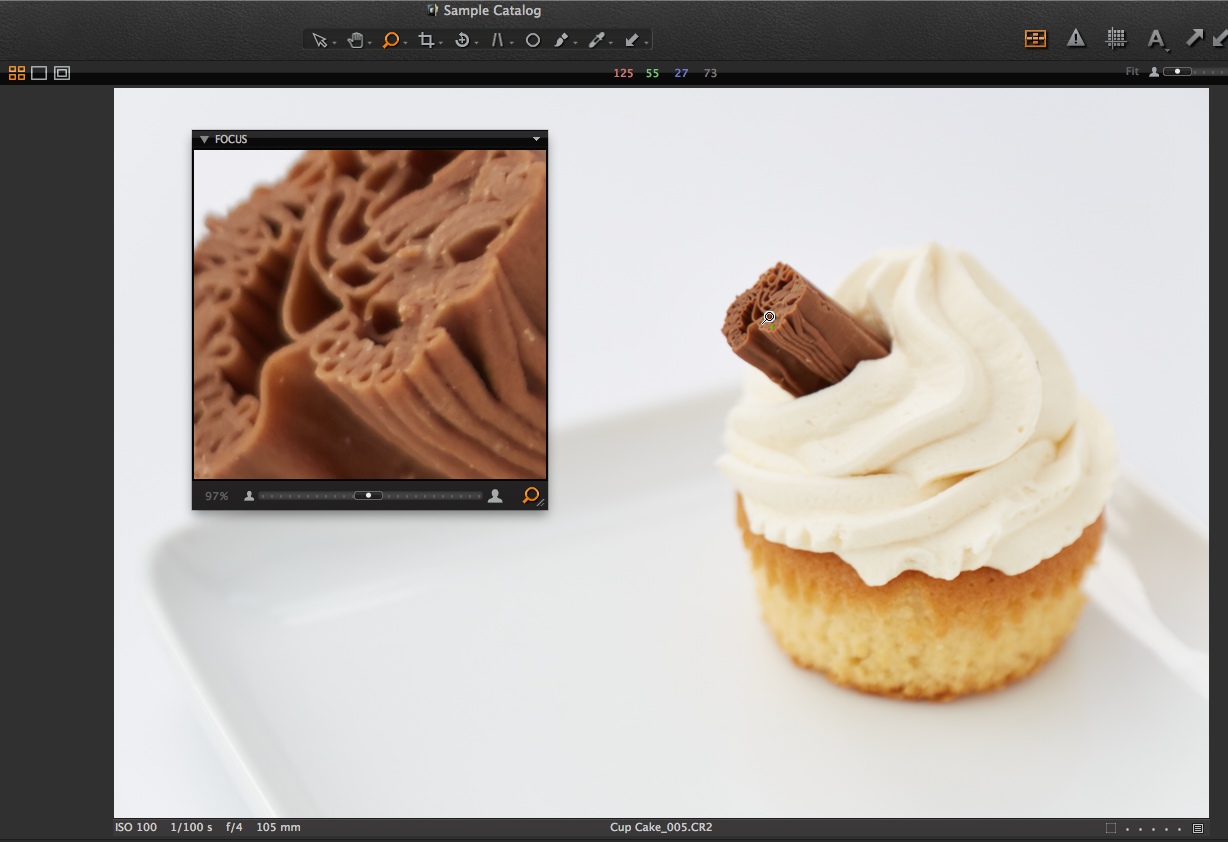Click the ISO 100 readout

(136, 827)
